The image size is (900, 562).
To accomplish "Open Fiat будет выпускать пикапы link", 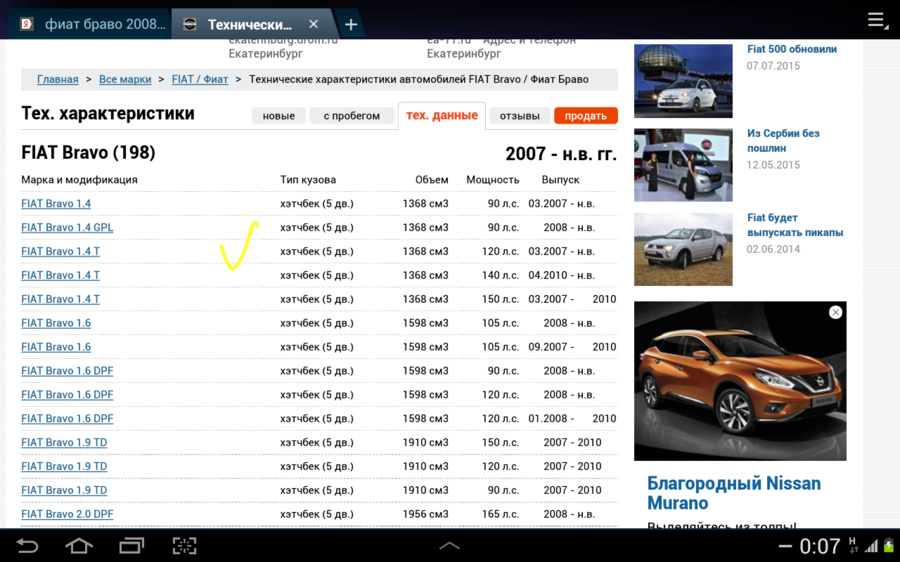I will pyautogui.click(x=794, y=225).
